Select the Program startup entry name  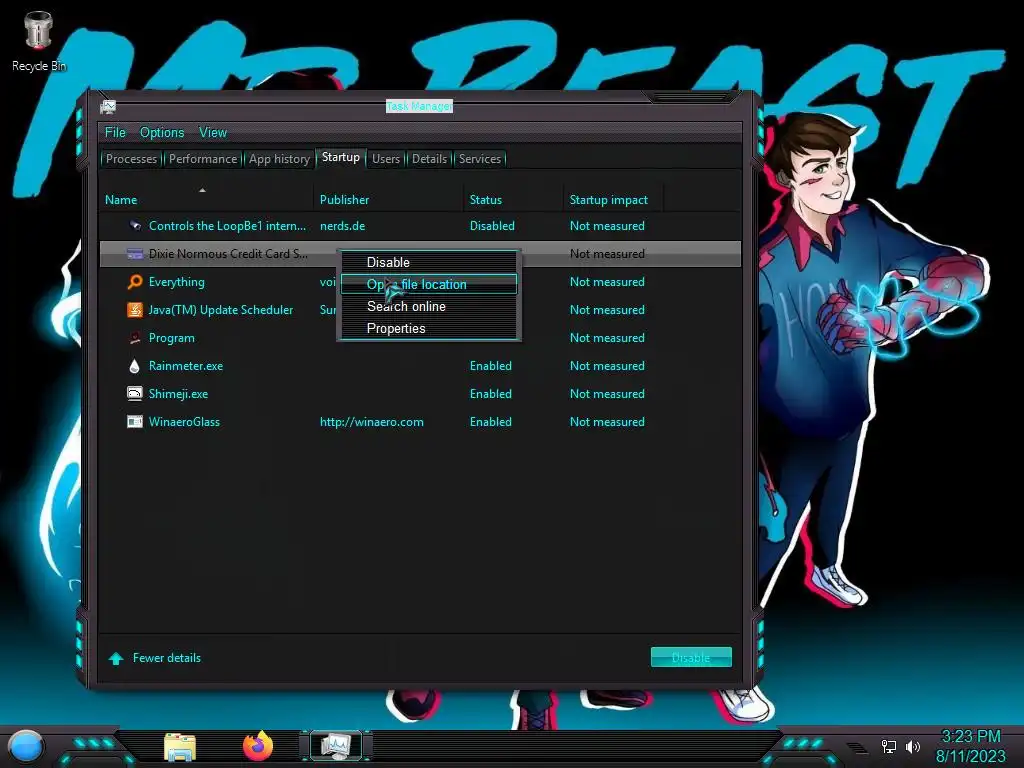(172, 338)
